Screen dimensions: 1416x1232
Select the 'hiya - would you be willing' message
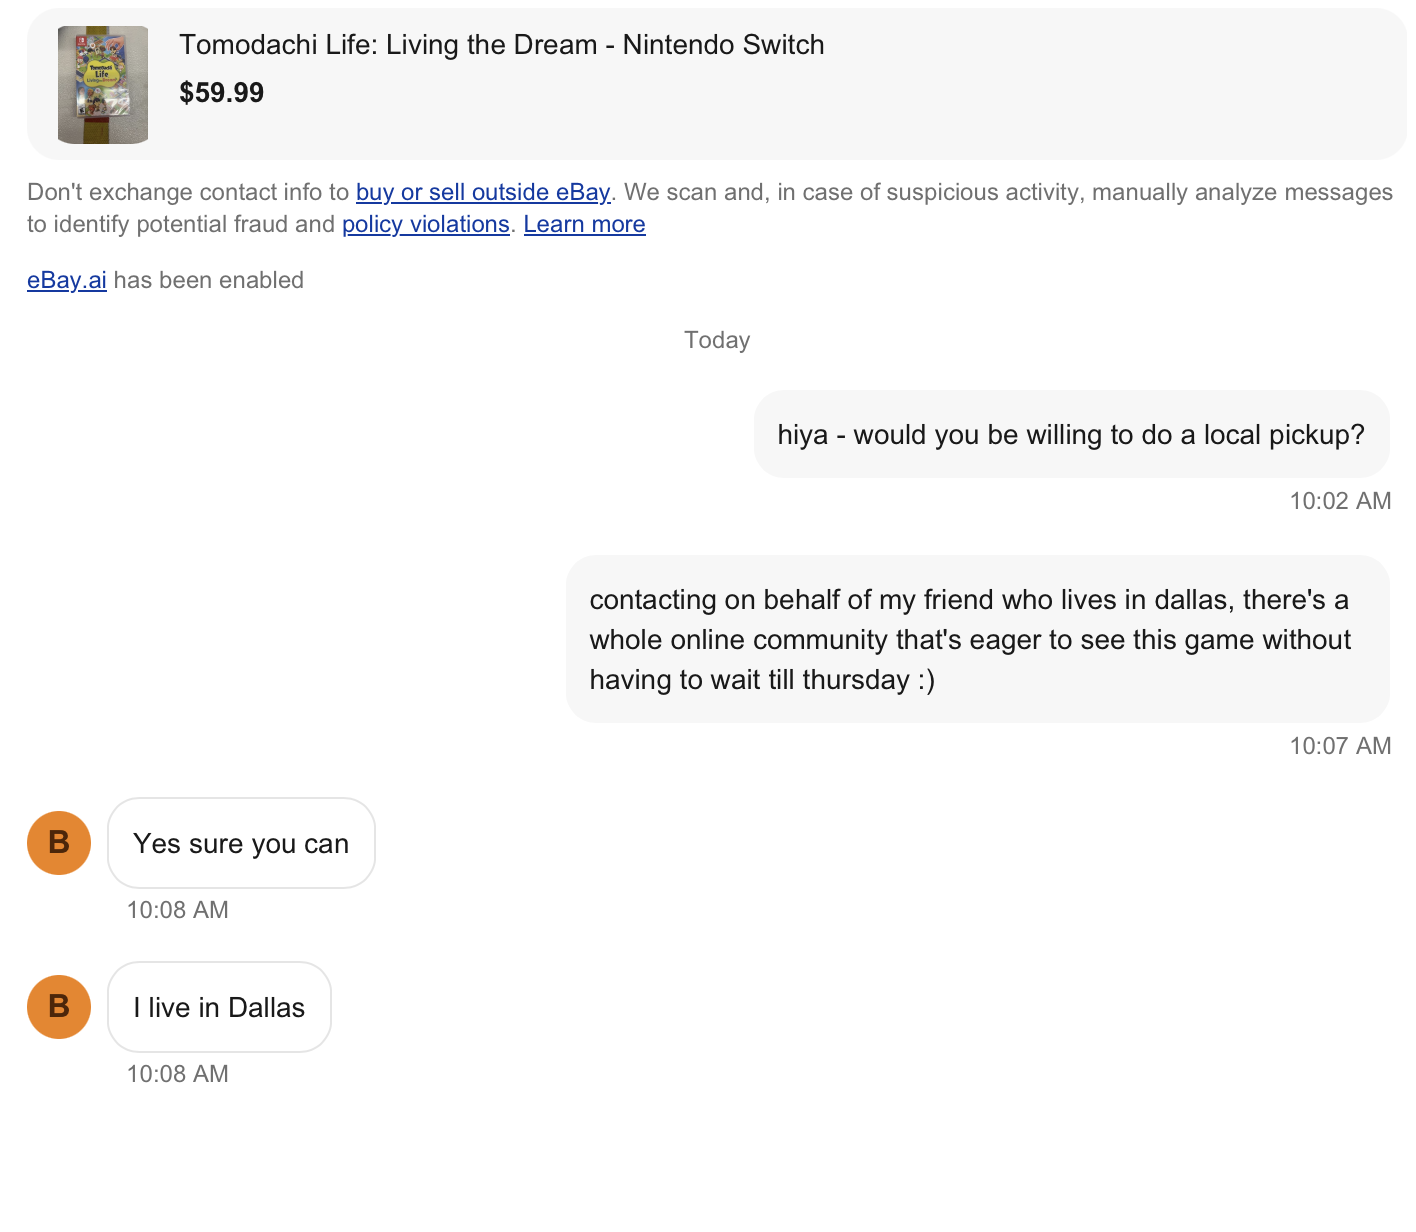click(x=1072, y=434)
